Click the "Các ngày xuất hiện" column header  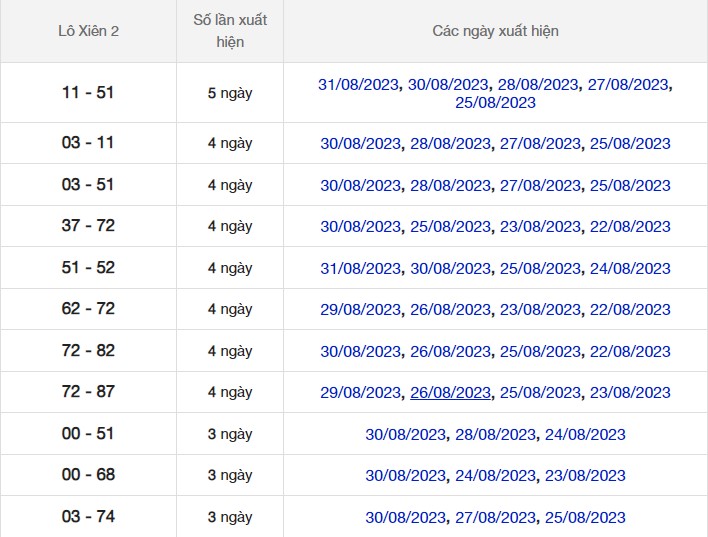(x=495, y=31)
